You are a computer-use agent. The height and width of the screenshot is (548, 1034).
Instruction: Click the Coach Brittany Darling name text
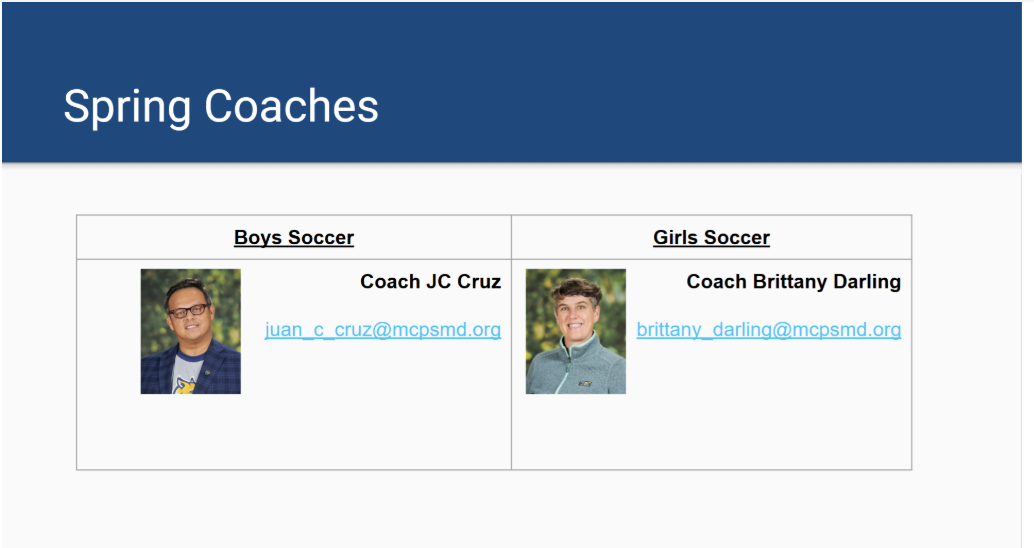793,282
